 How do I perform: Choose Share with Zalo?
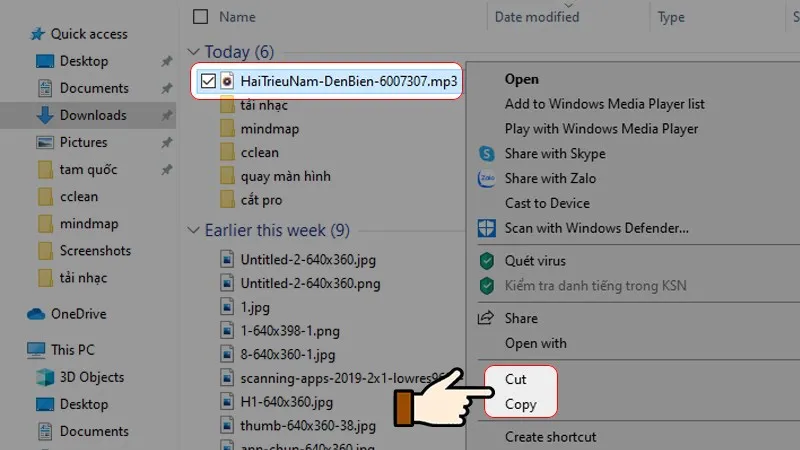(550, 179)
